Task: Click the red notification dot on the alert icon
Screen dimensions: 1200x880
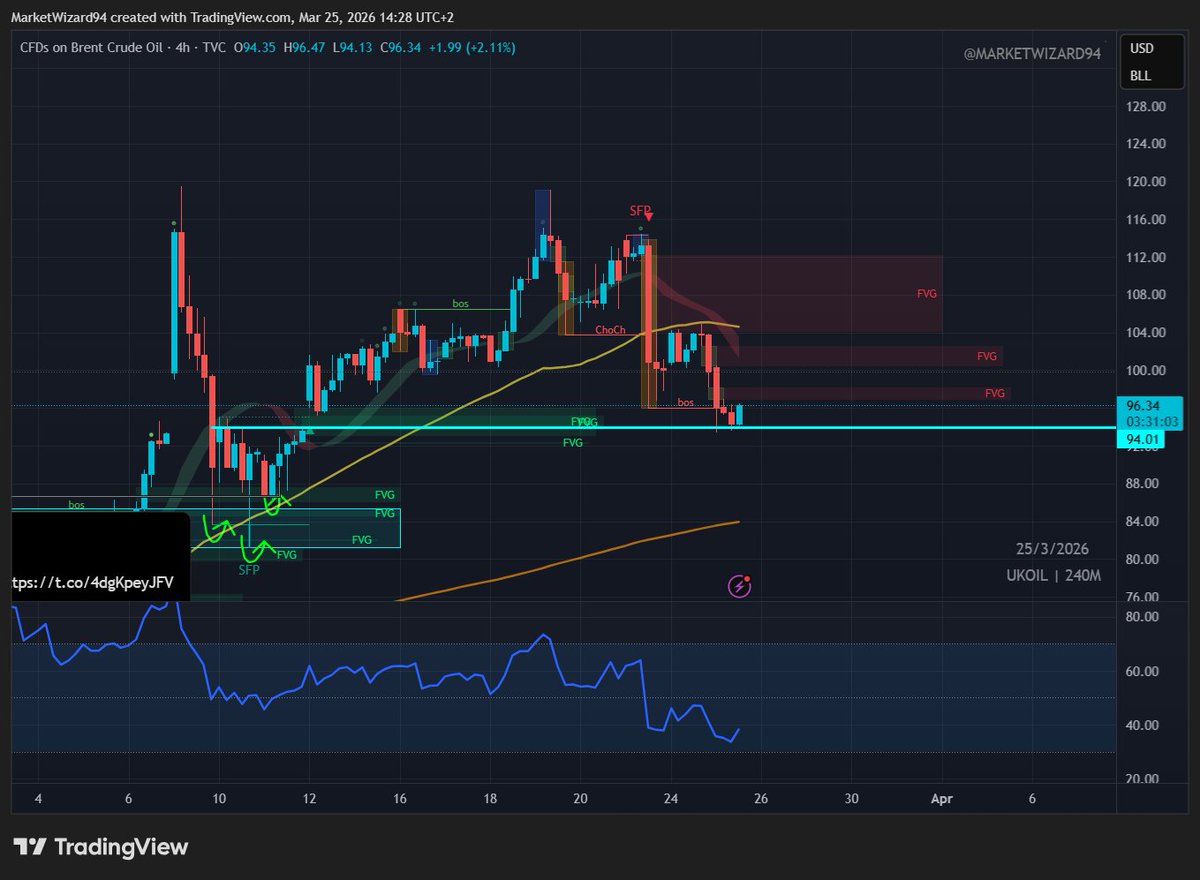Action: 748,578
